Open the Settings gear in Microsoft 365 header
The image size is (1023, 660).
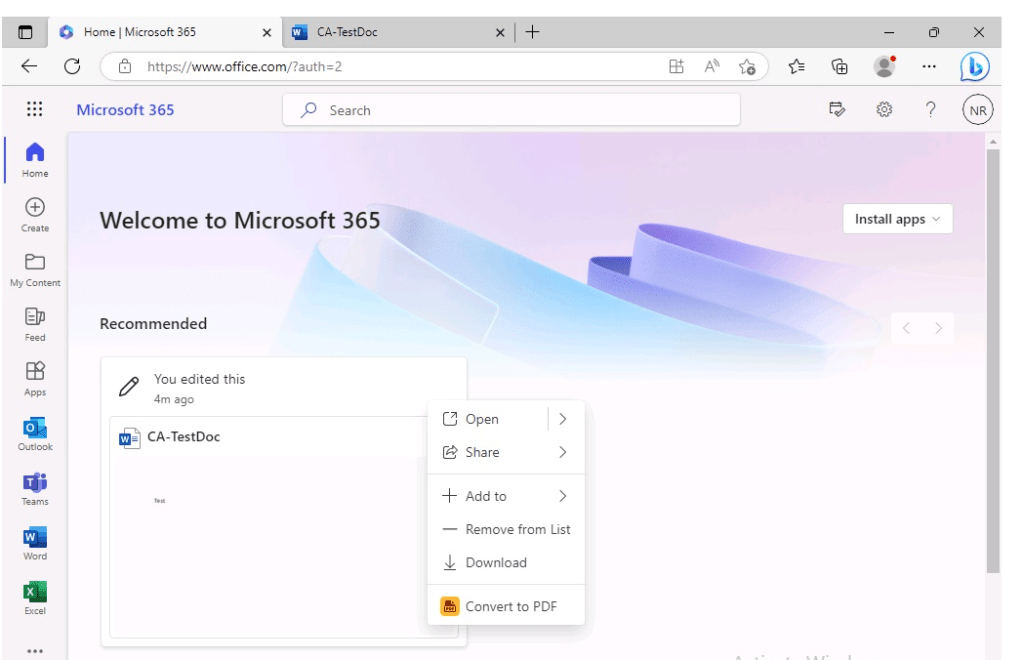884,110
